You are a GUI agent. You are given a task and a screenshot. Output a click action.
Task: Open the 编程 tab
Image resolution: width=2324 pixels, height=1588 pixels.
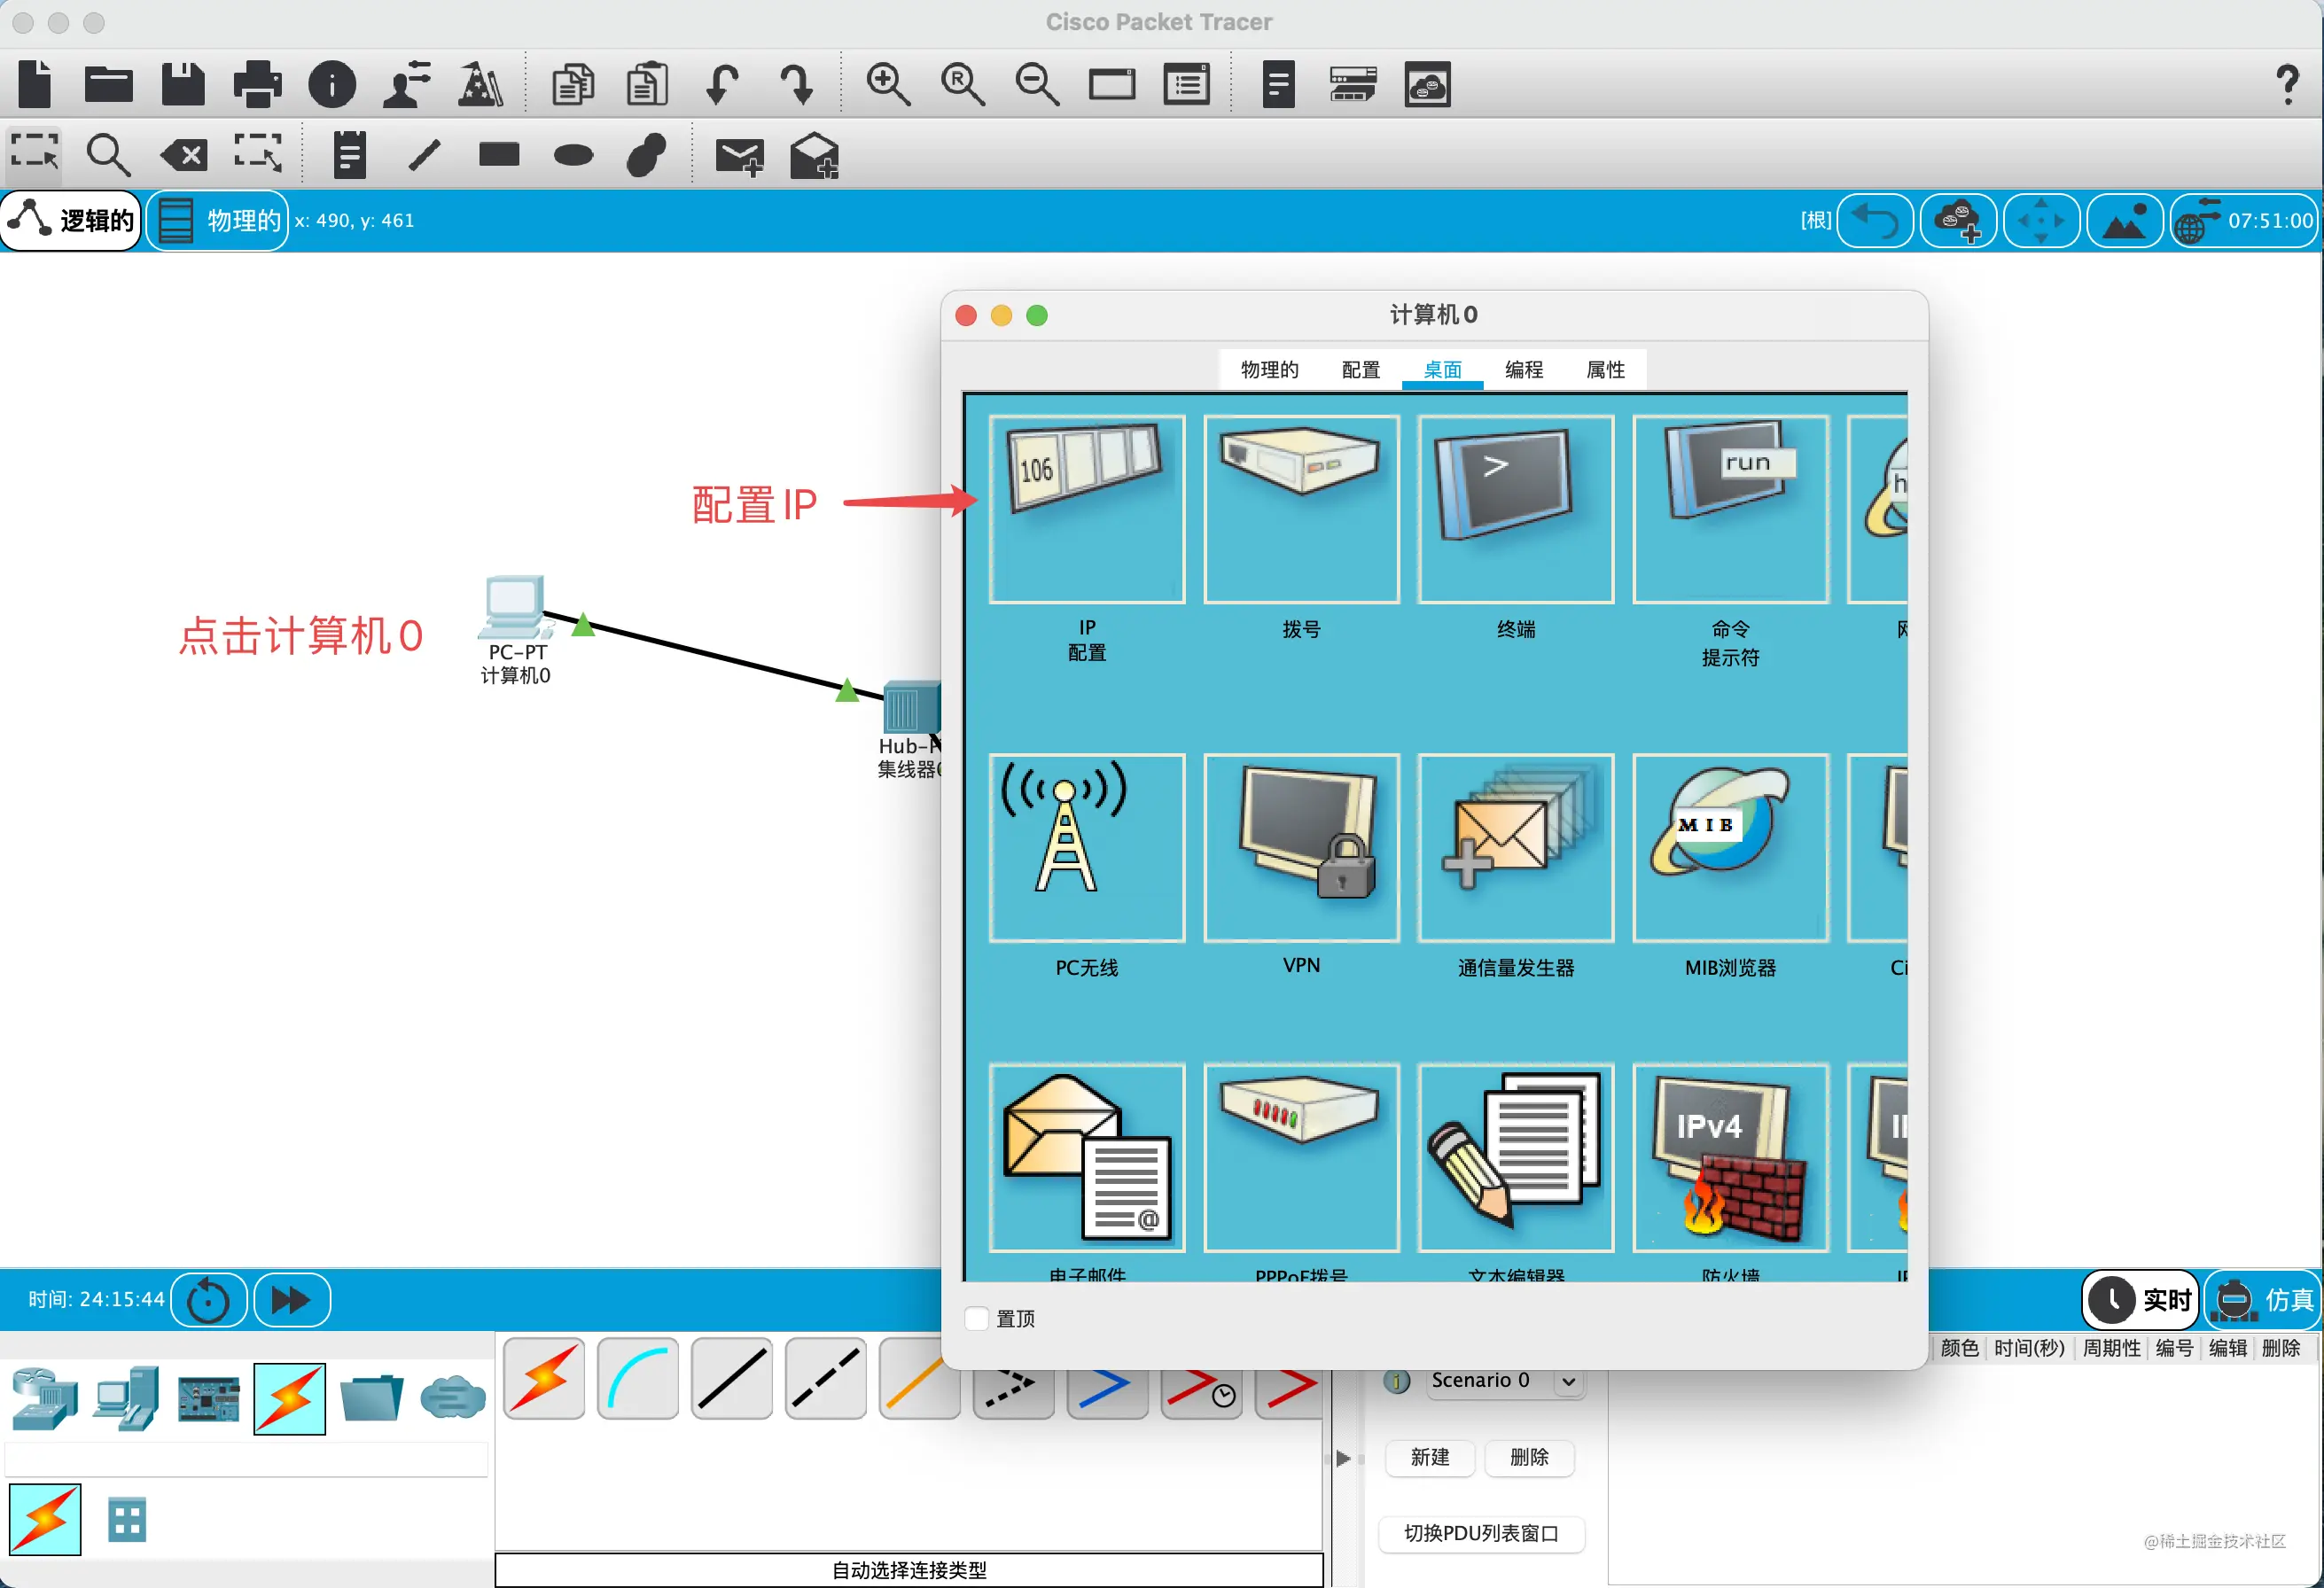[x=1523, y=369]
